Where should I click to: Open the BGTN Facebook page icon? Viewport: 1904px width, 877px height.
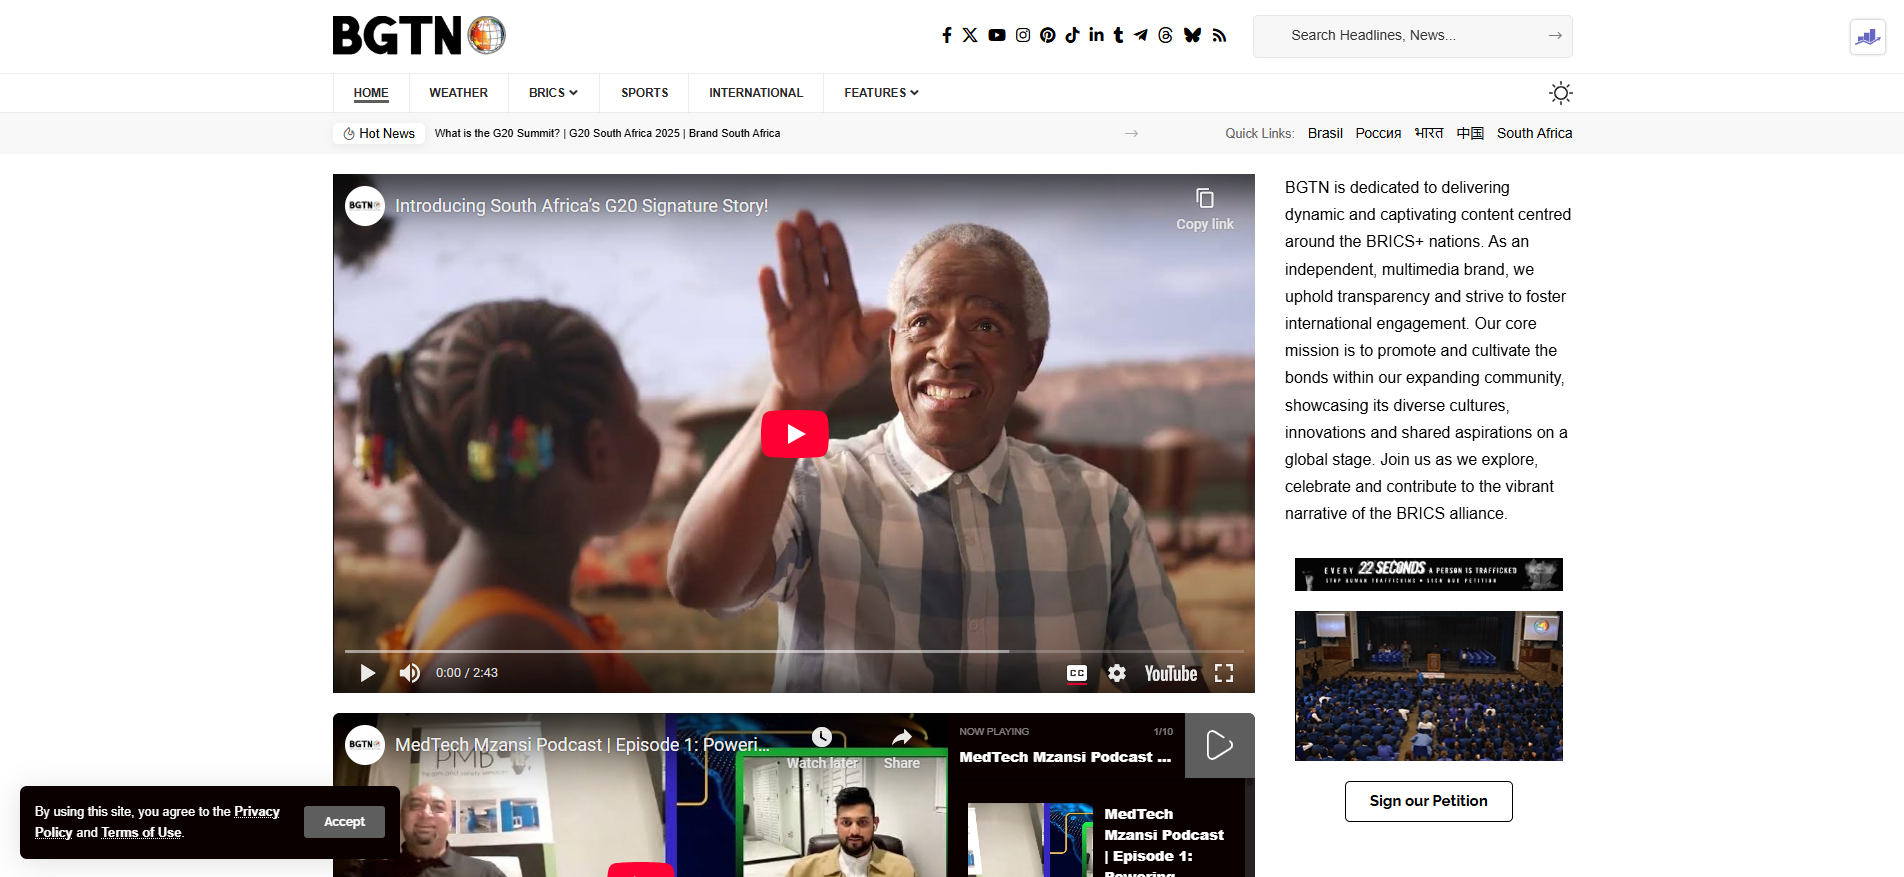click(947, 35)
